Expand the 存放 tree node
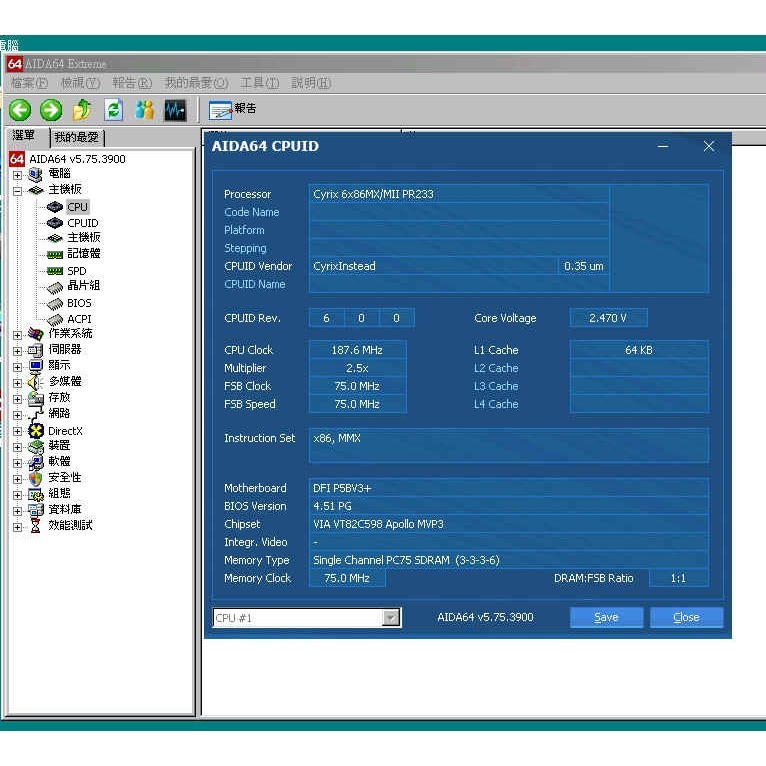766x766 pixels. coord(18,399)
